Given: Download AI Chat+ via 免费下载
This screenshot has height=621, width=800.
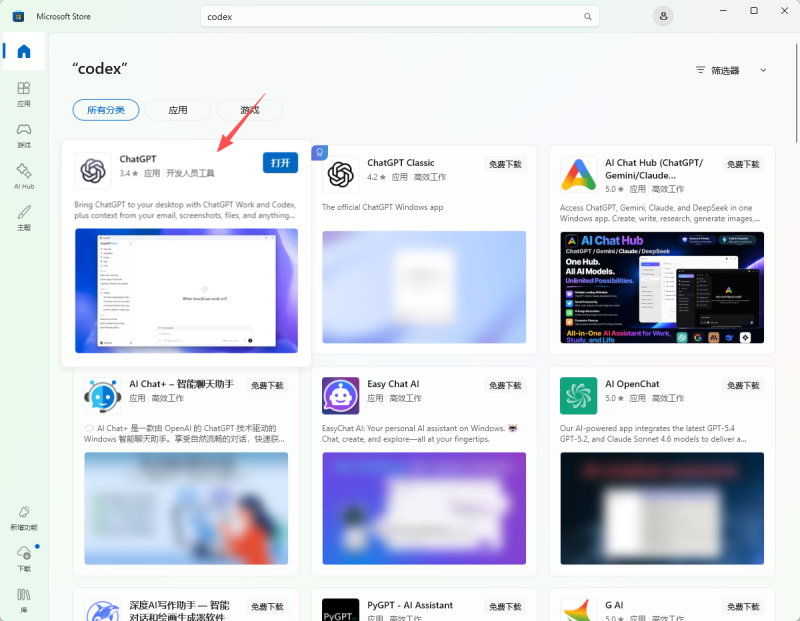Looking at the screenshot, I should [267, 385].
